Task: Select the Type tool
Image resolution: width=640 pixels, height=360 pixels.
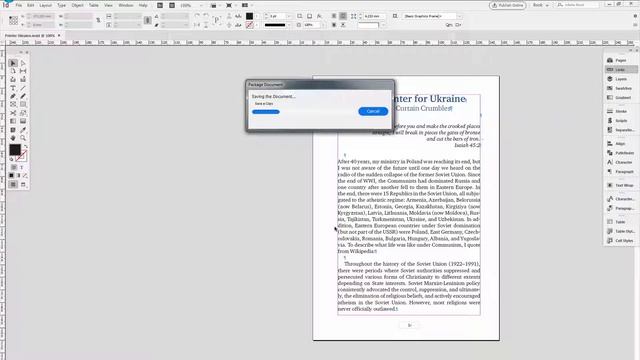Action: tap(13, 88)
